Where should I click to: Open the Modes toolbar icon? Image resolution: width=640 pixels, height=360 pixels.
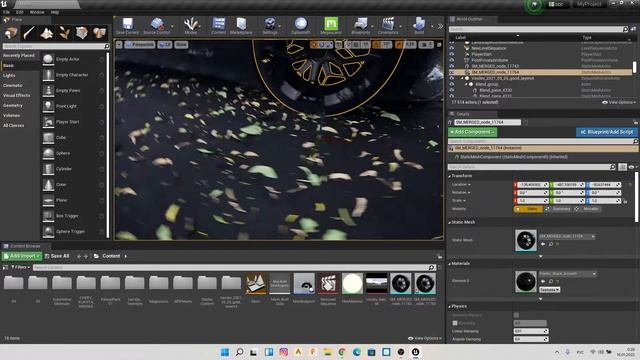191,26
